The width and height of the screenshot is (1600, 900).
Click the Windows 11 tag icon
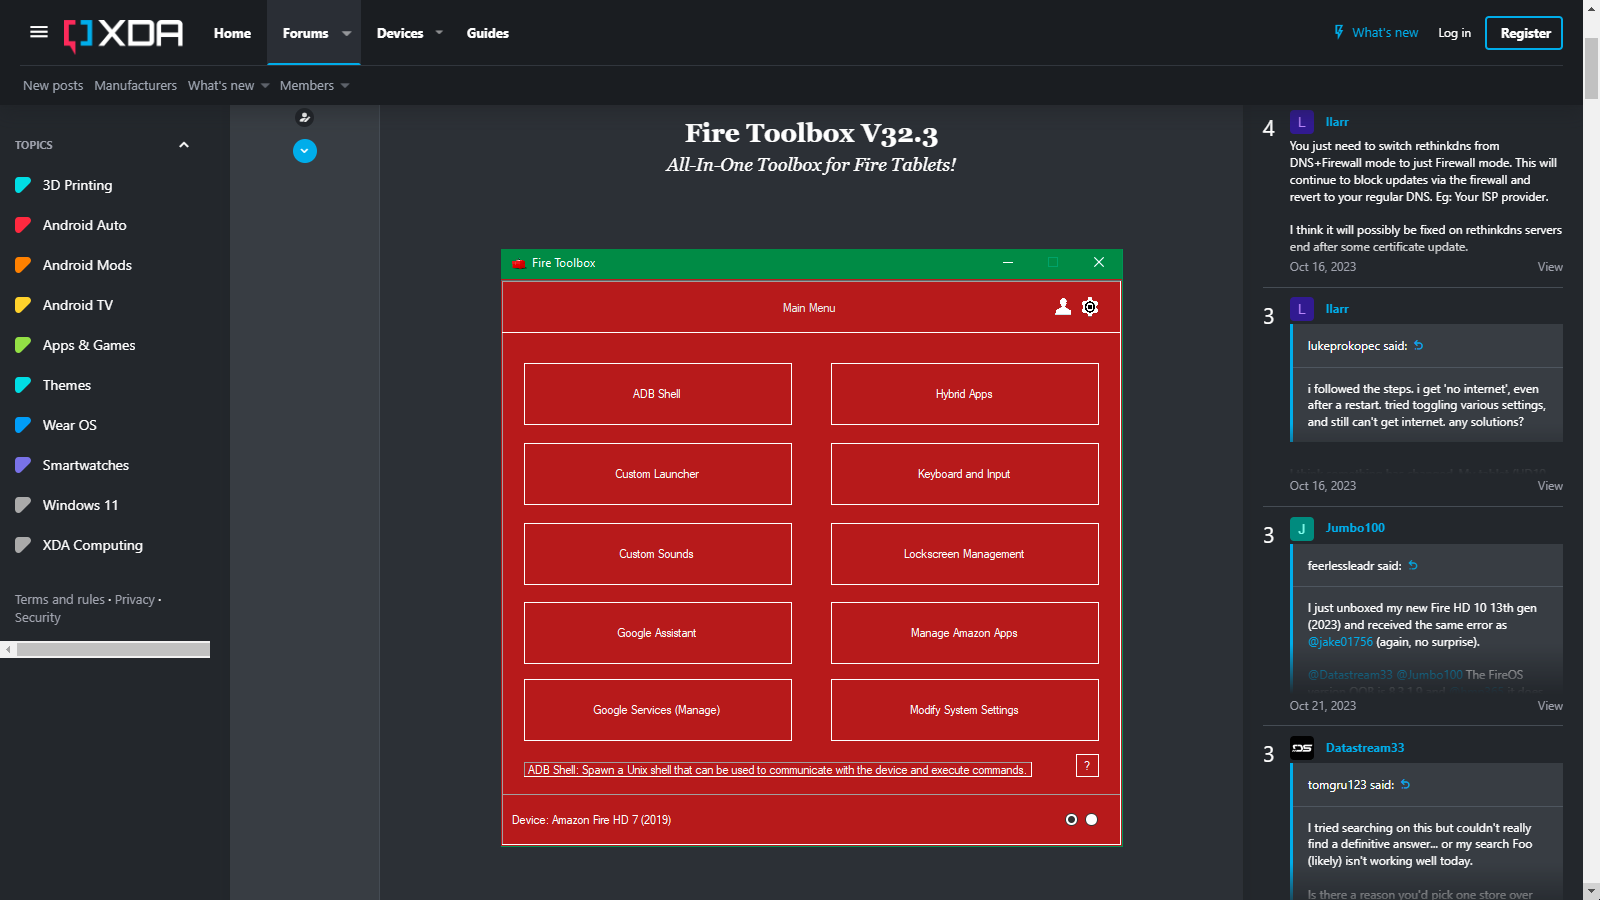(x=23, y=505)
